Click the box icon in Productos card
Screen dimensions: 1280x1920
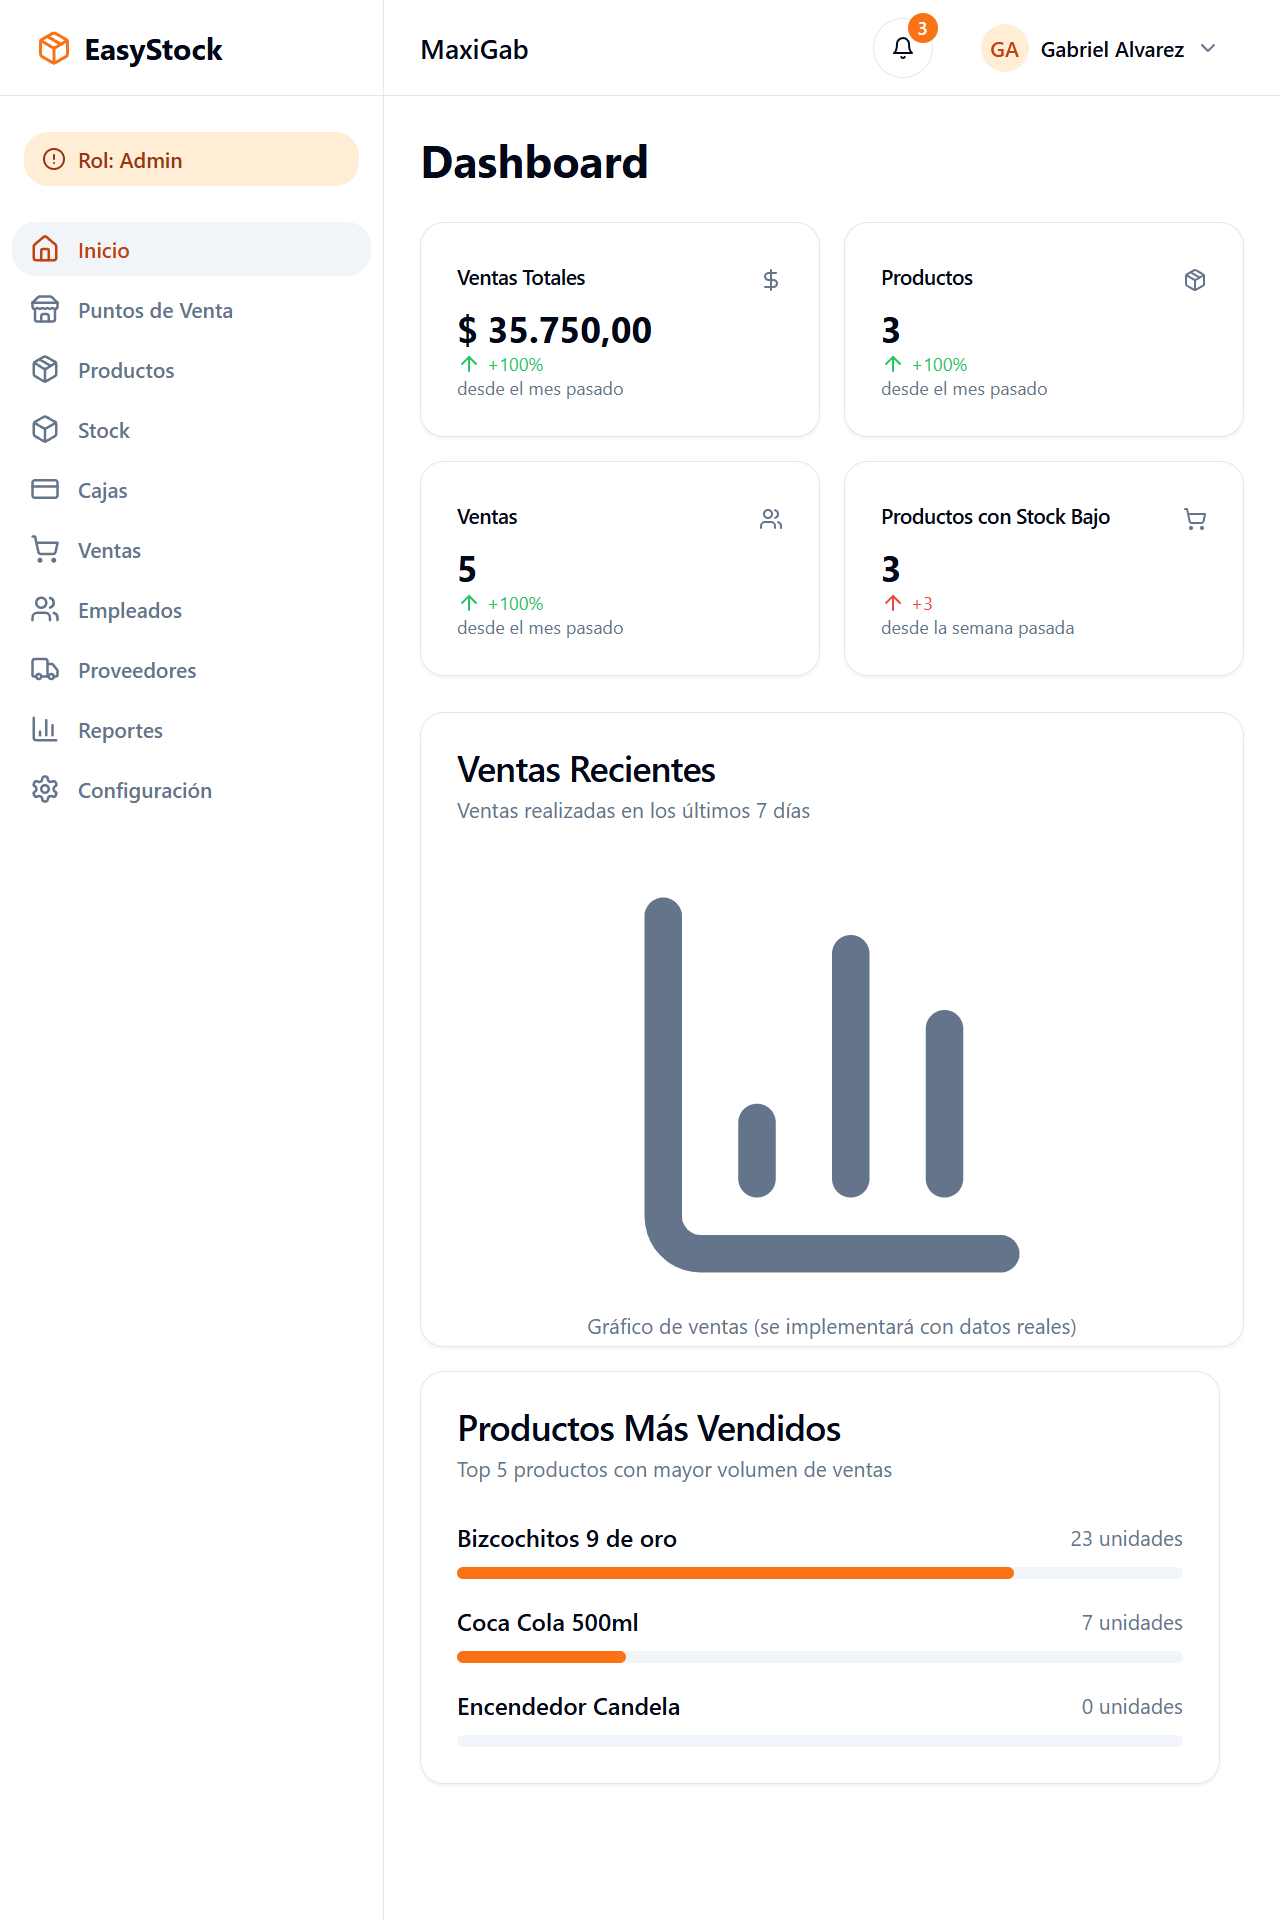click(1194, 280)
